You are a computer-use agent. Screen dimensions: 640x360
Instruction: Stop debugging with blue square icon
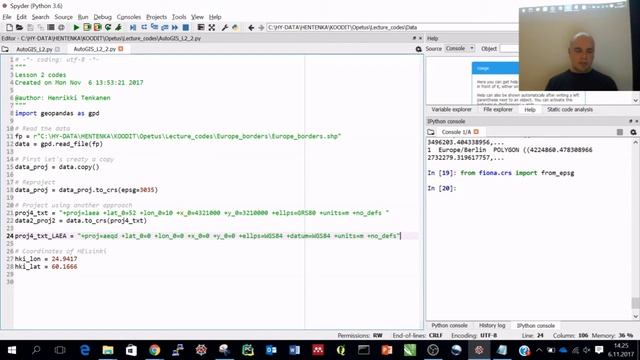click(186, 27)
